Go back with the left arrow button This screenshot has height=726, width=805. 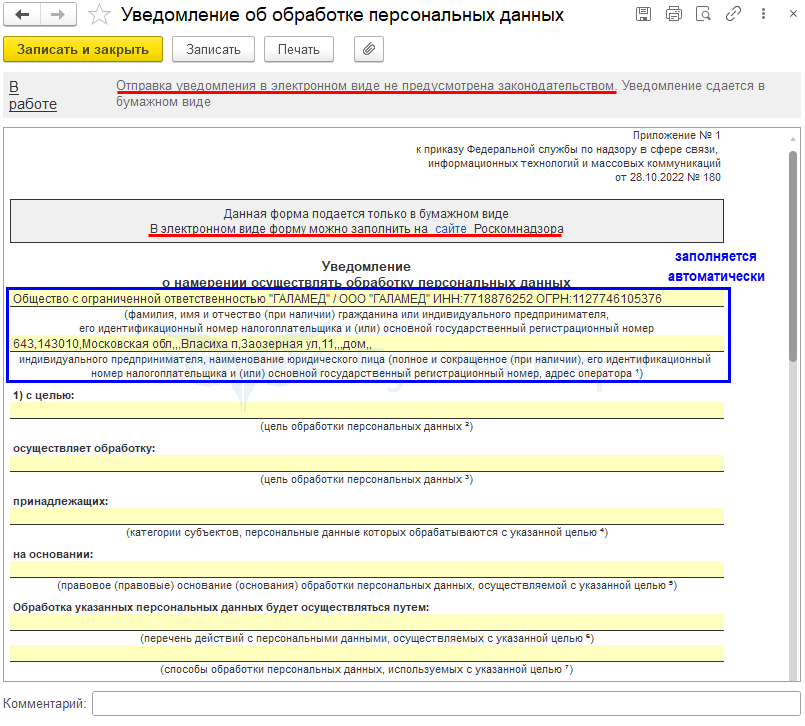point(22,14)
